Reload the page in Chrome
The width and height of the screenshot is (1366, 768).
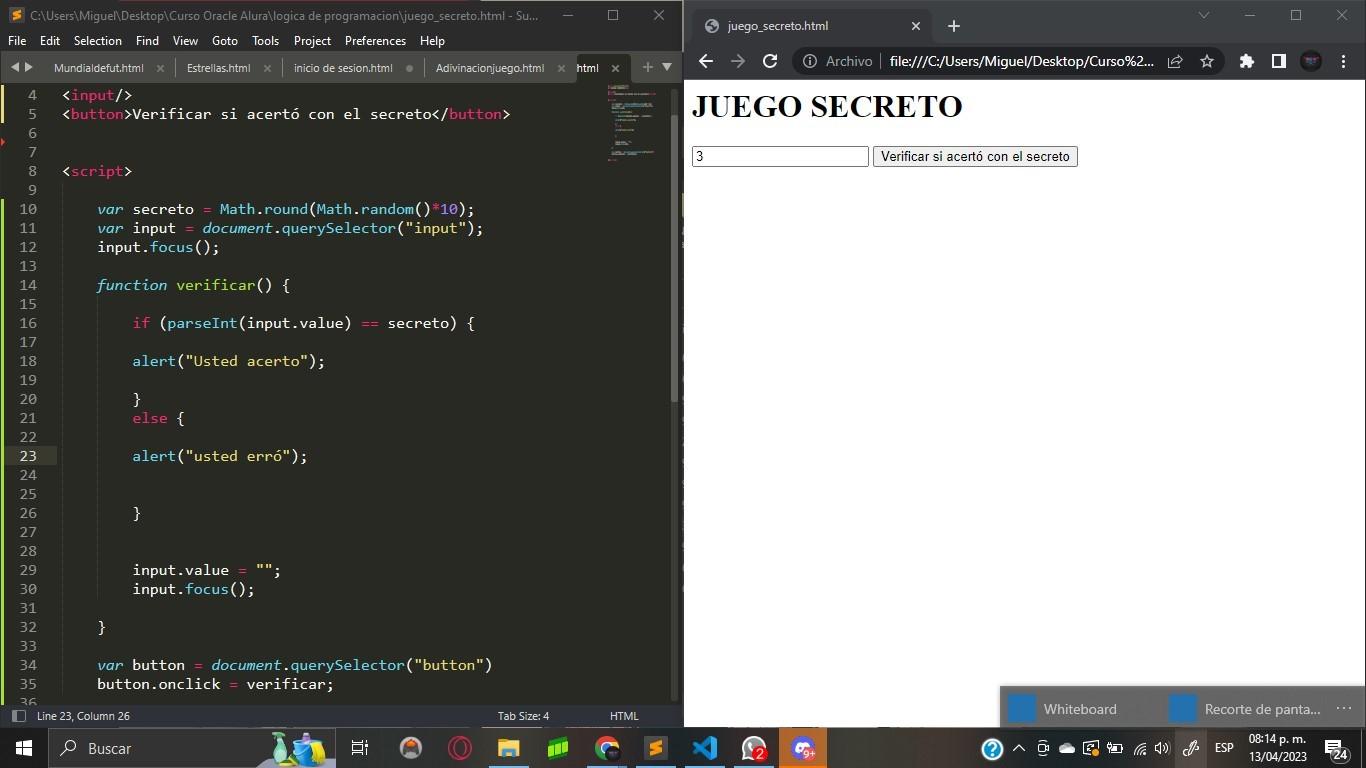(770, 61)
